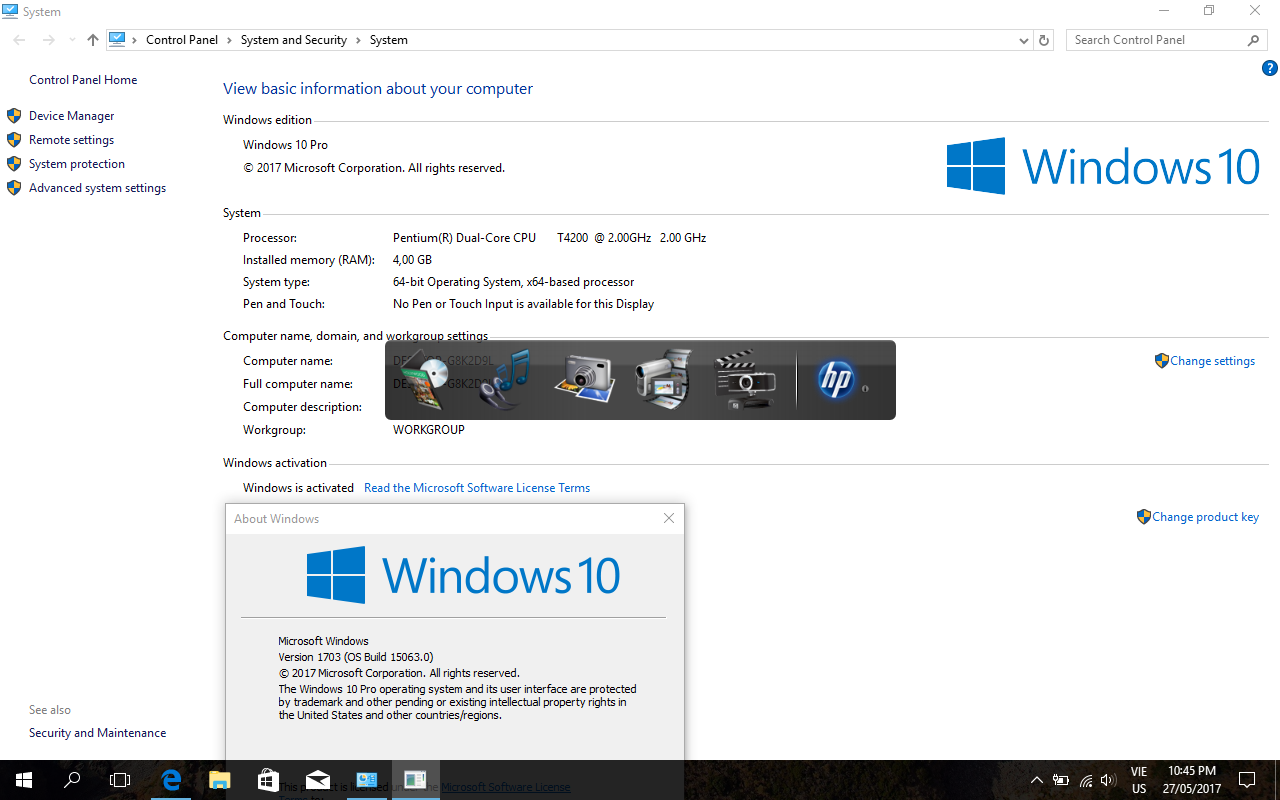
Task: Switch to the System window taskbar button
Action: (367, 780)
